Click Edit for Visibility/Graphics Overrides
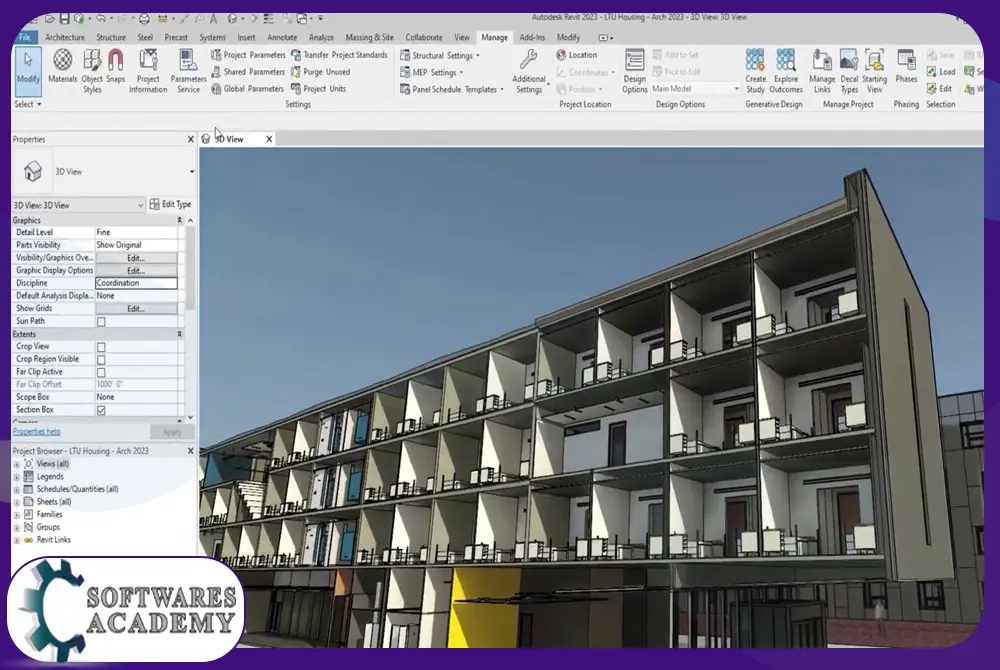The width and height of the screenshot is (1000, 670). tap(136, 258)
